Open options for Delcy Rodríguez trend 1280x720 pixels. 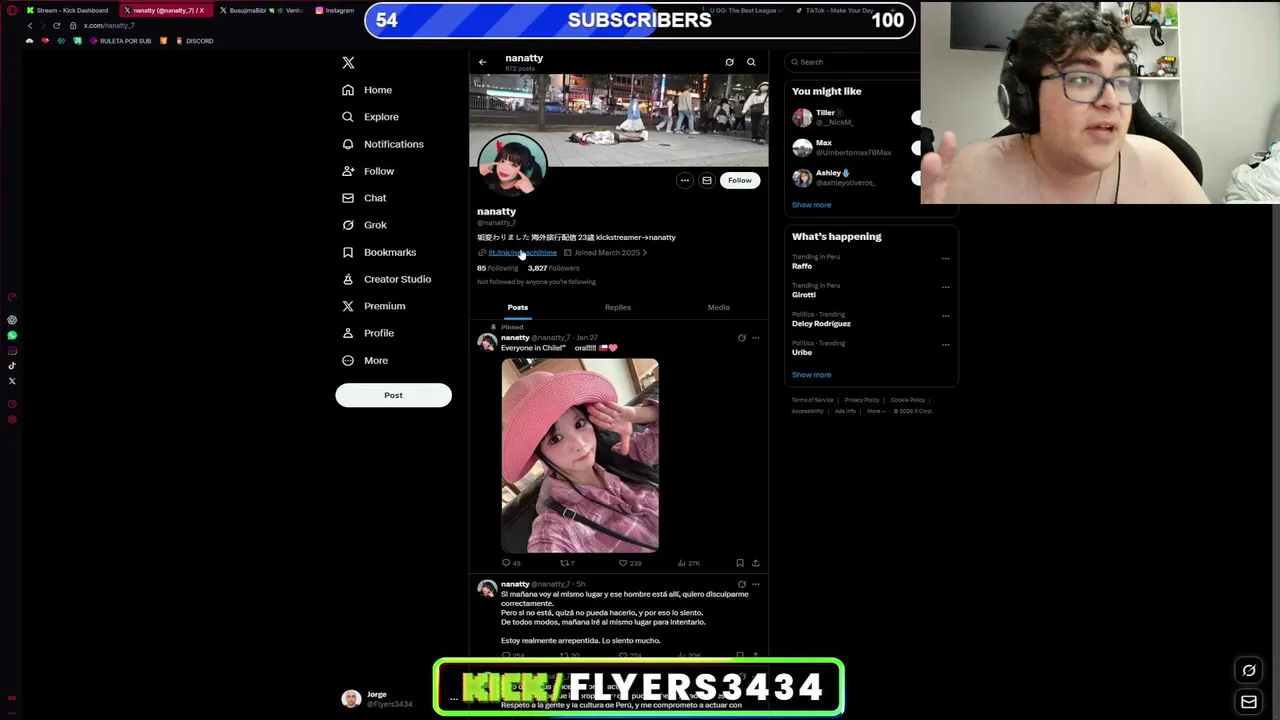(x=945, y=316)
